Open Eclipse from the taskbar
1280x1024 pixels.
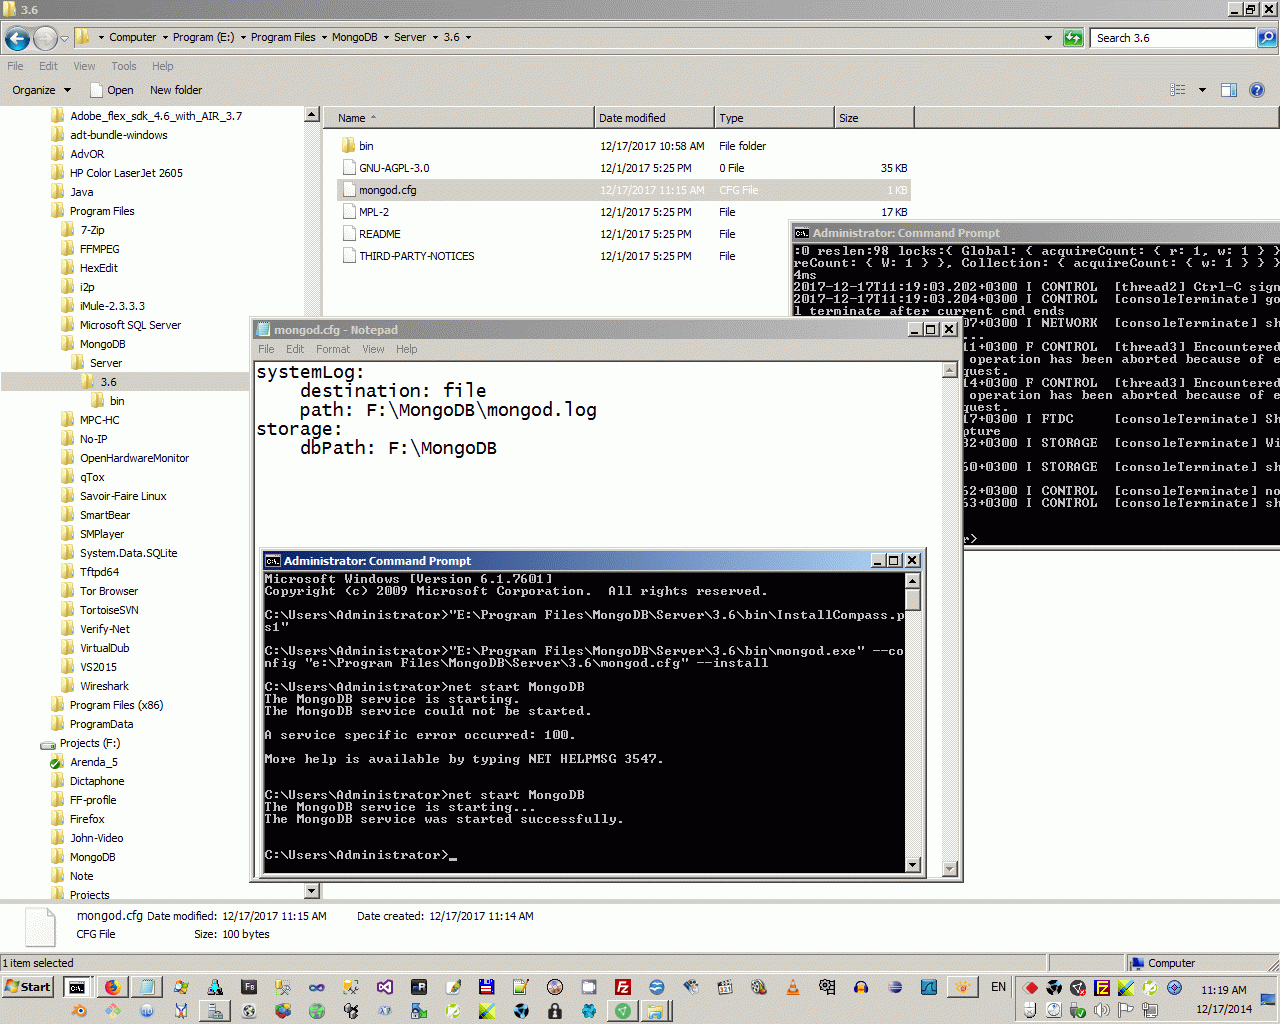895,987
